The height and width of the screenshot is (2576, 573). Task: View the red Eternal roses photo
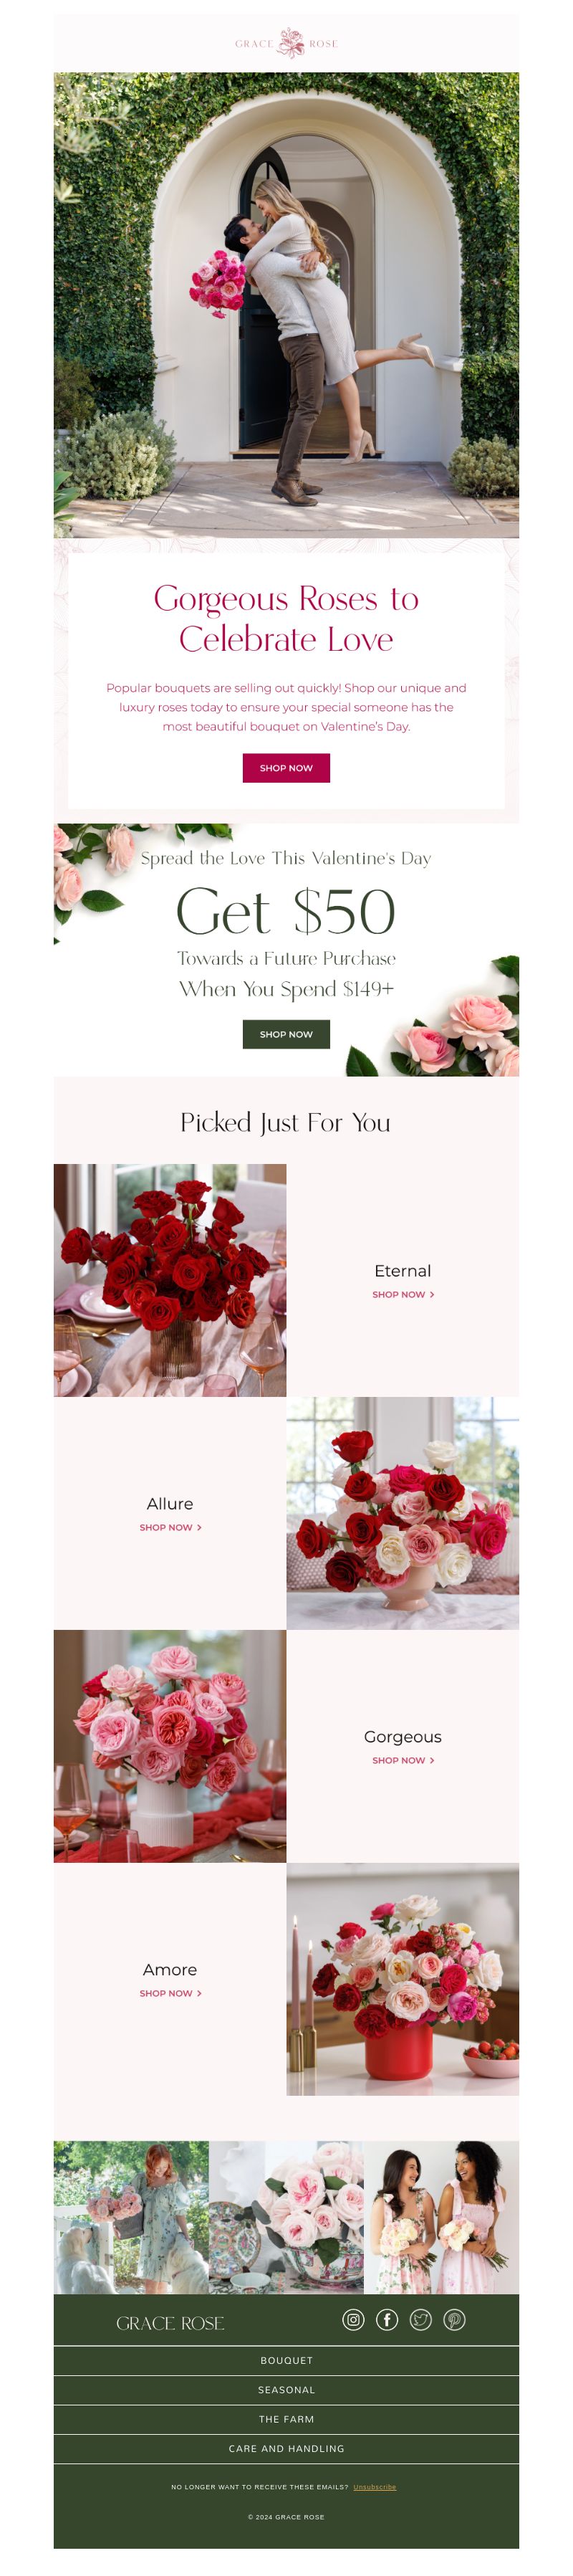[170, 1280]
